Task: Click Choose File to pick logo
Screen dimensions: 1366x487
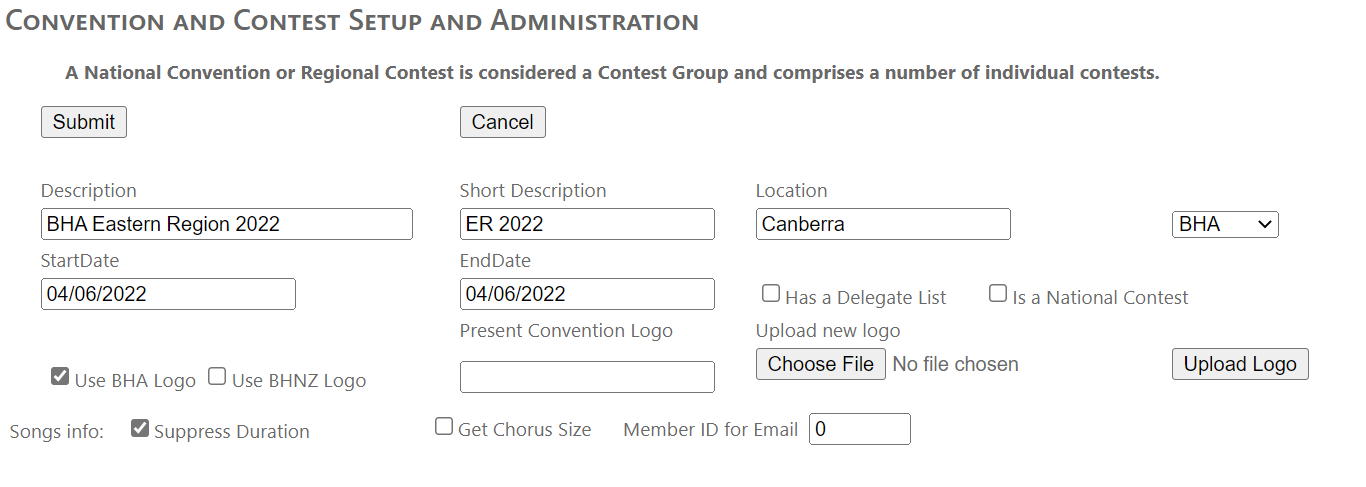Action: [820, 364]
